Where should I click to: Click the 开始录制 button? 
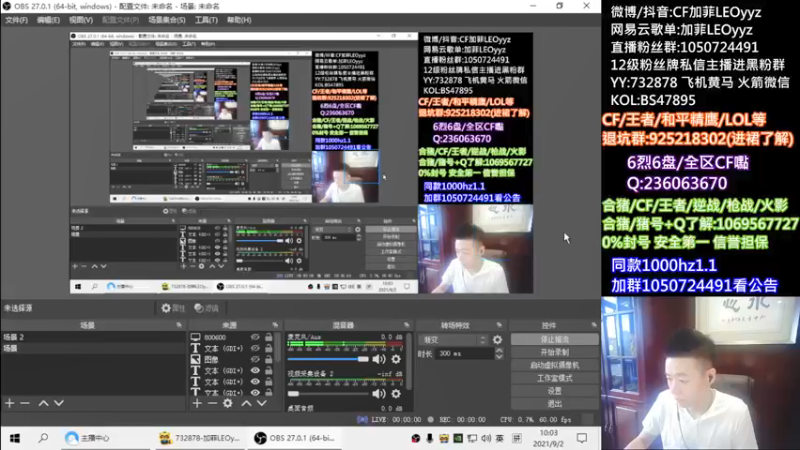tap(555, 352)
